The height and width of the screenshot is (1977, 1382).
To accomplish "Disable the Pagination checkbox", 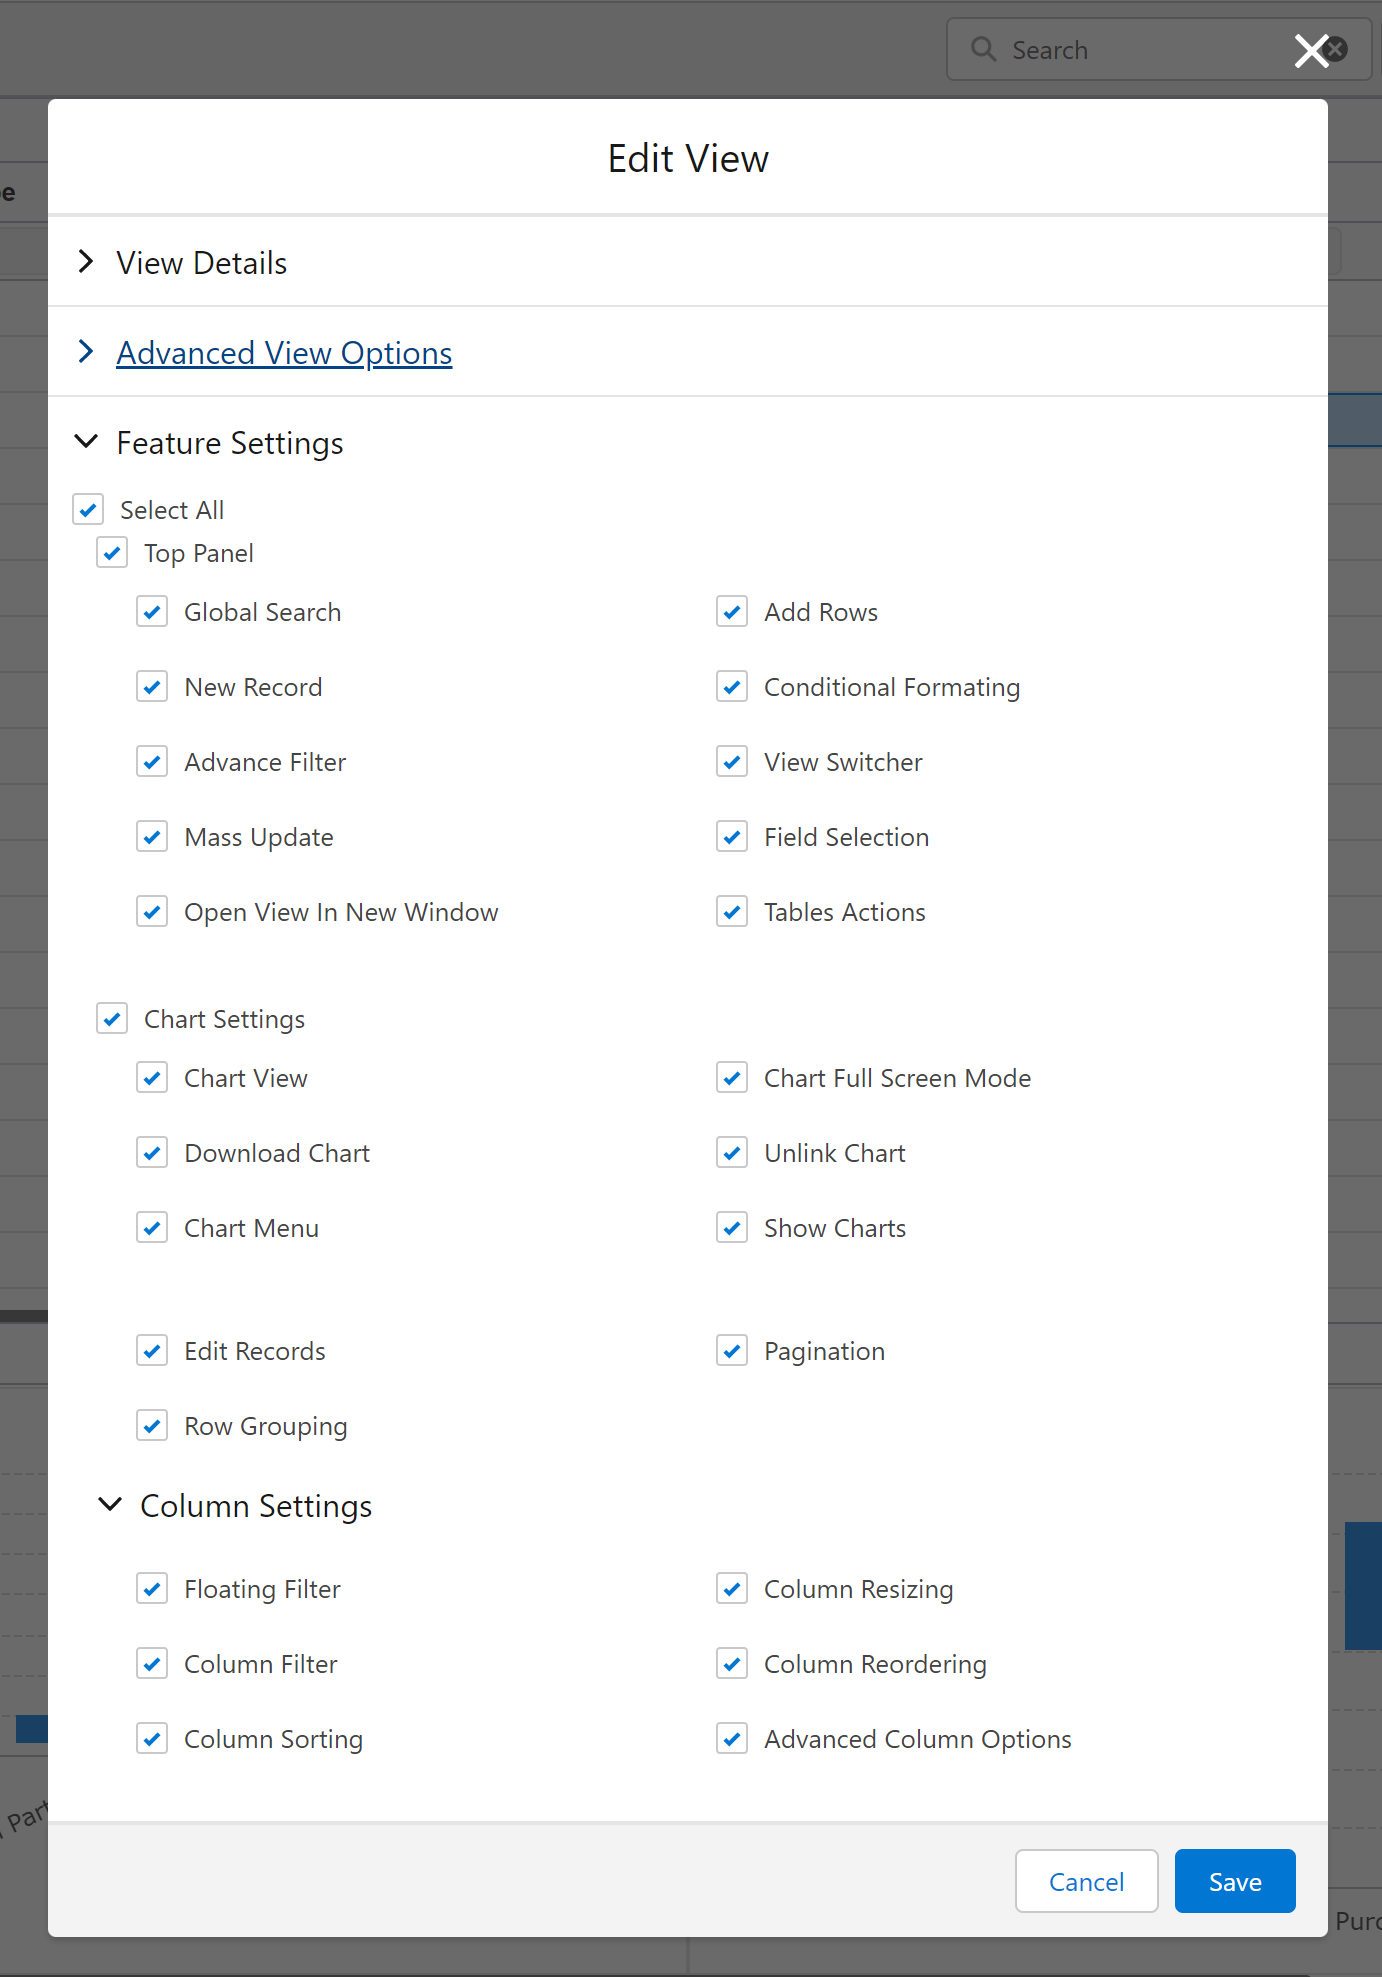I will (732, 1351).
